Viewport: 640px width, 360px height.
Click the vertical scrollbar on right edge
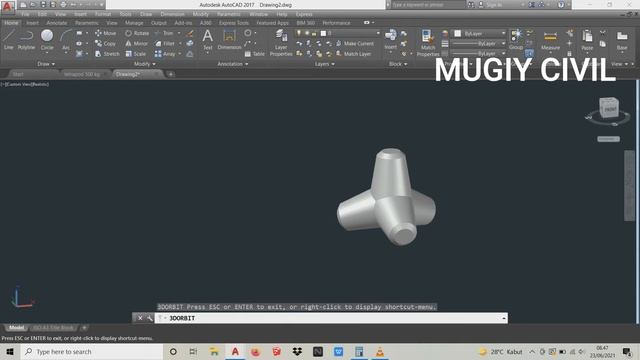[629, 186]
